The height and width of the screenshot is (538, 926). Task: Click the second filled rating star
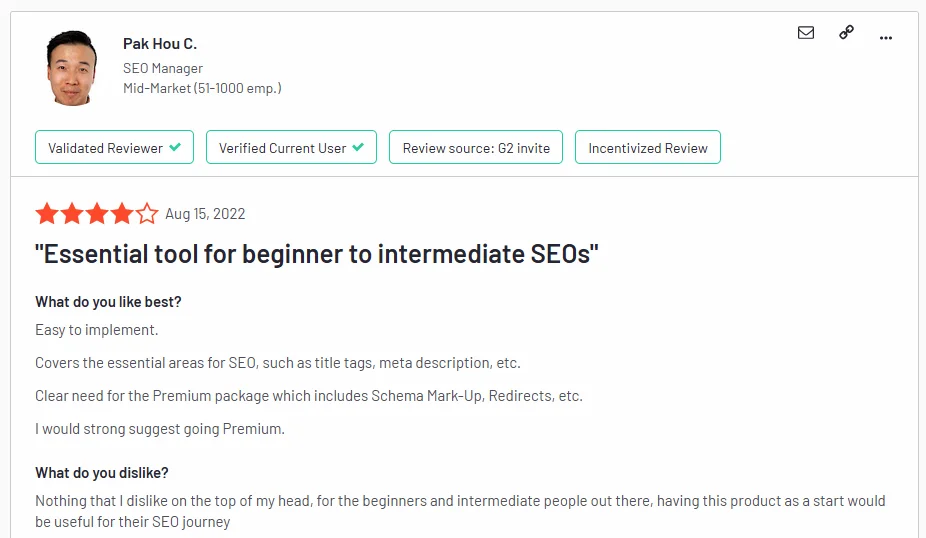tap(71, 214)
